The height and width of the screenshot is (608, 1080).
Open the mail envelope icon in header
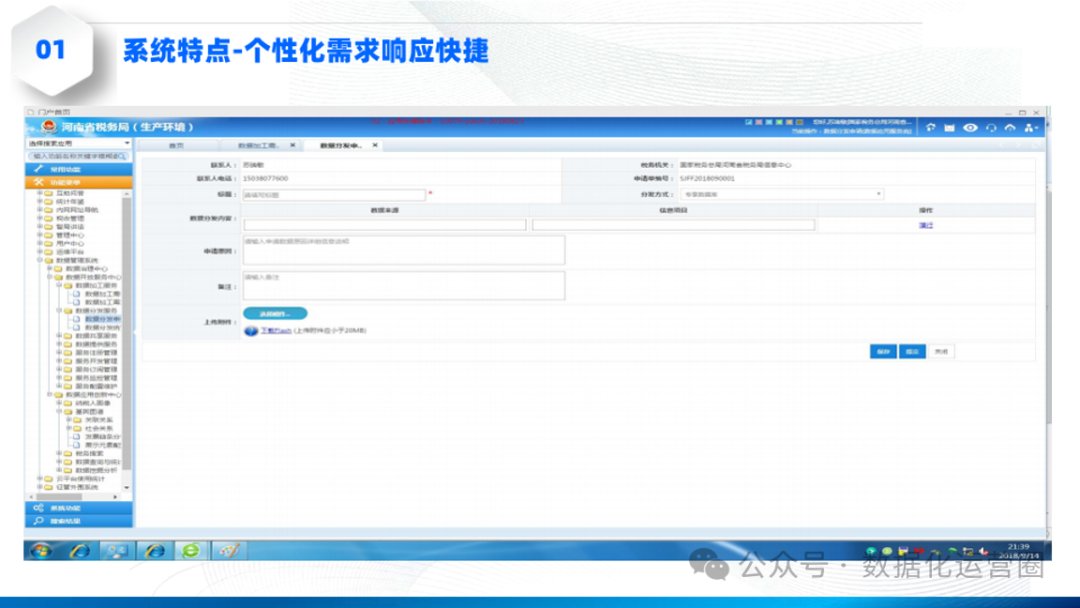(x=949, y=127)
